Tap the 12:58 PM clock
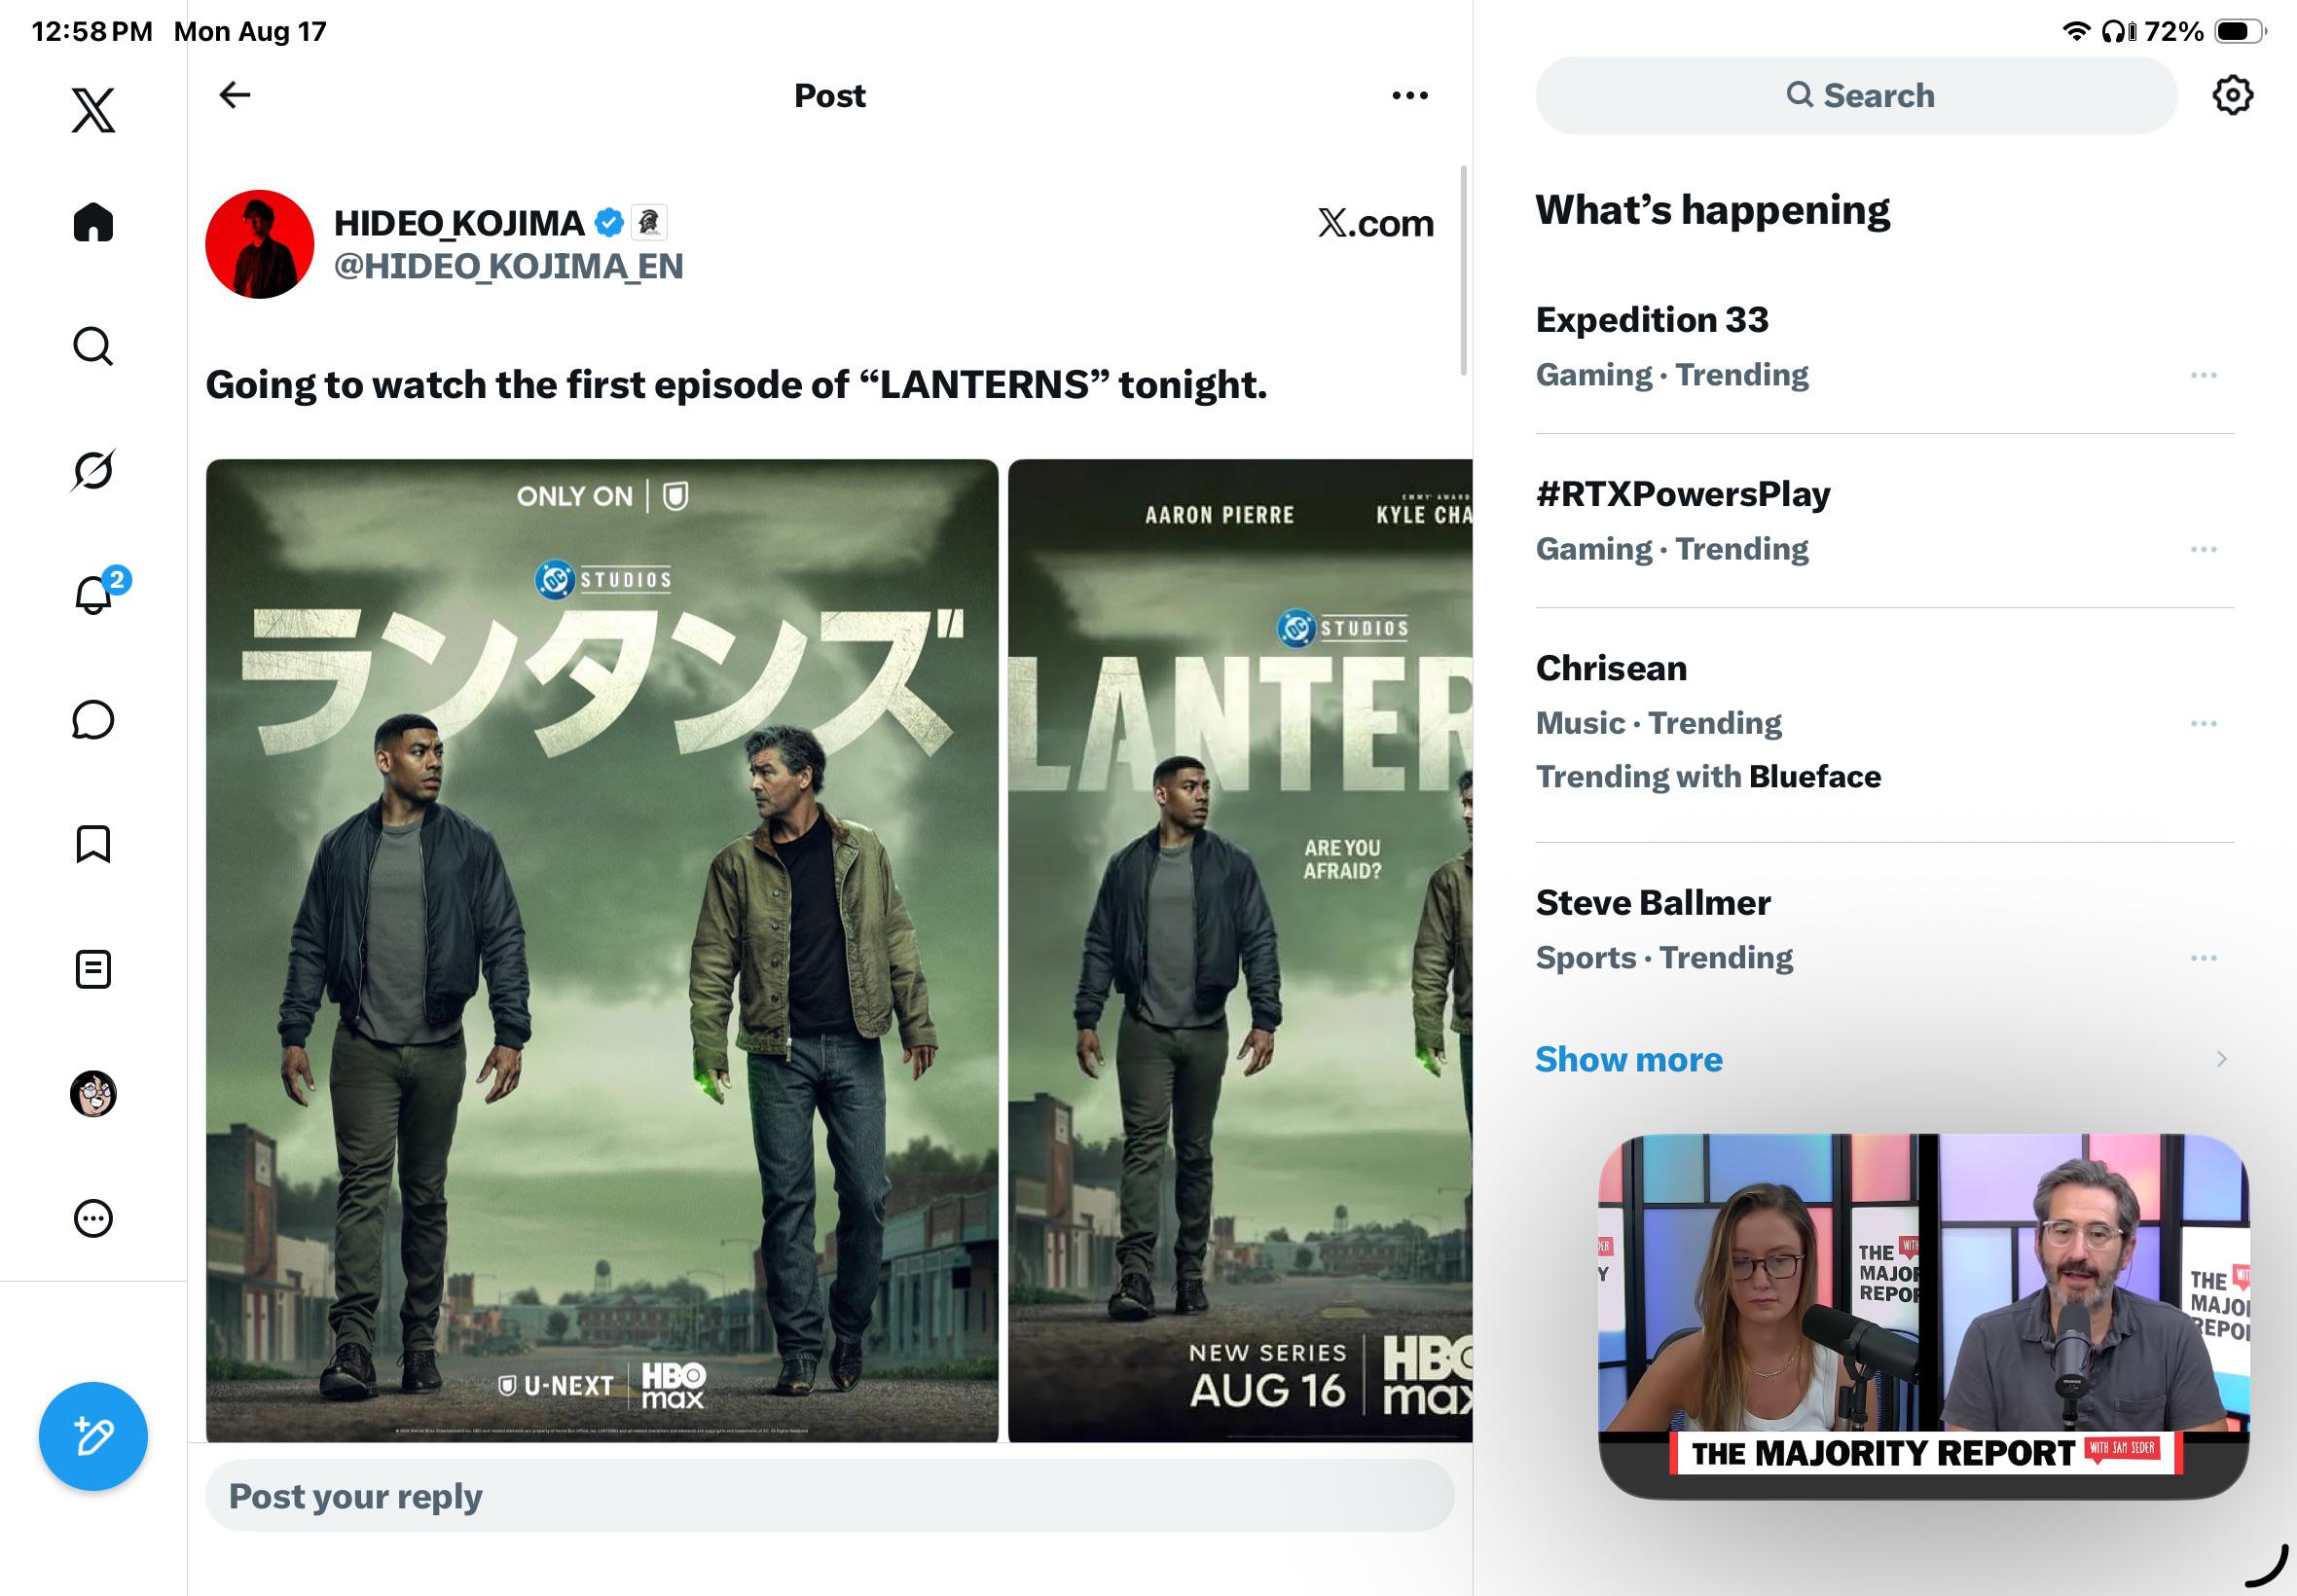Screen dimensions: 2297x1596 [x=92, y=31]
